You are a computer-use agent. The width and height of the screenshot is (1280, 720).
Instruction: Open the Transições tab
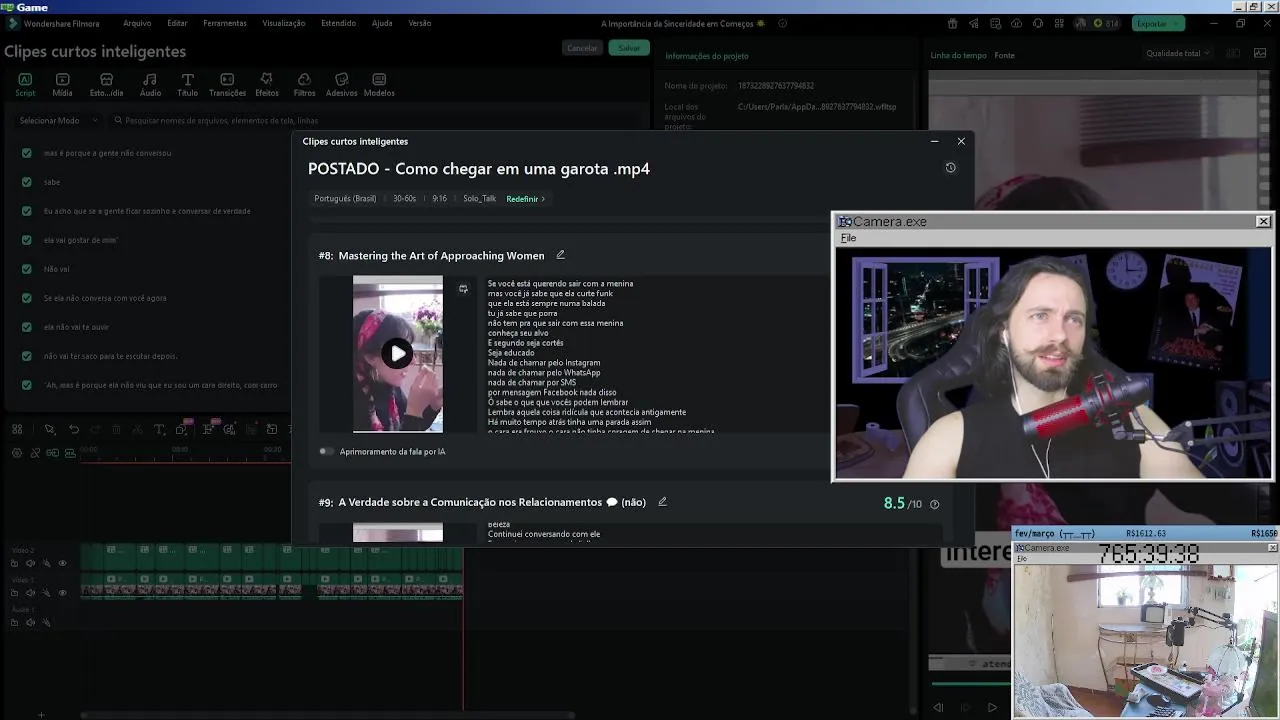point(227,85)
